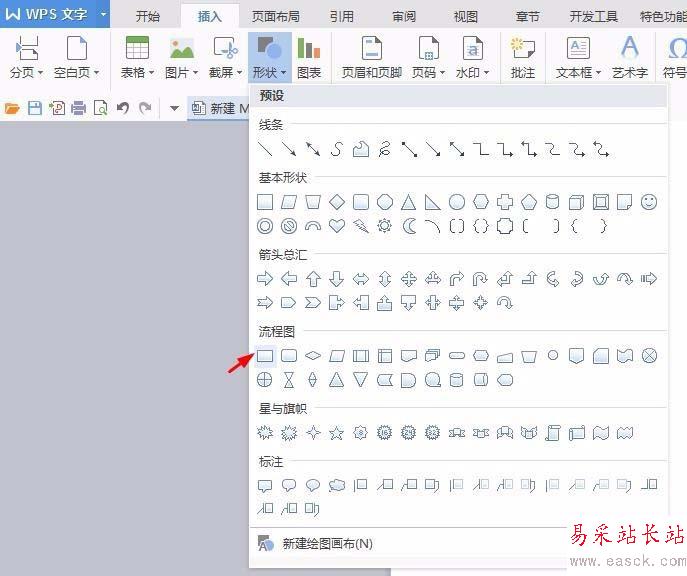687x576 pixels.
Task: Select the straight line shape
Action: [x=265, y=149]
